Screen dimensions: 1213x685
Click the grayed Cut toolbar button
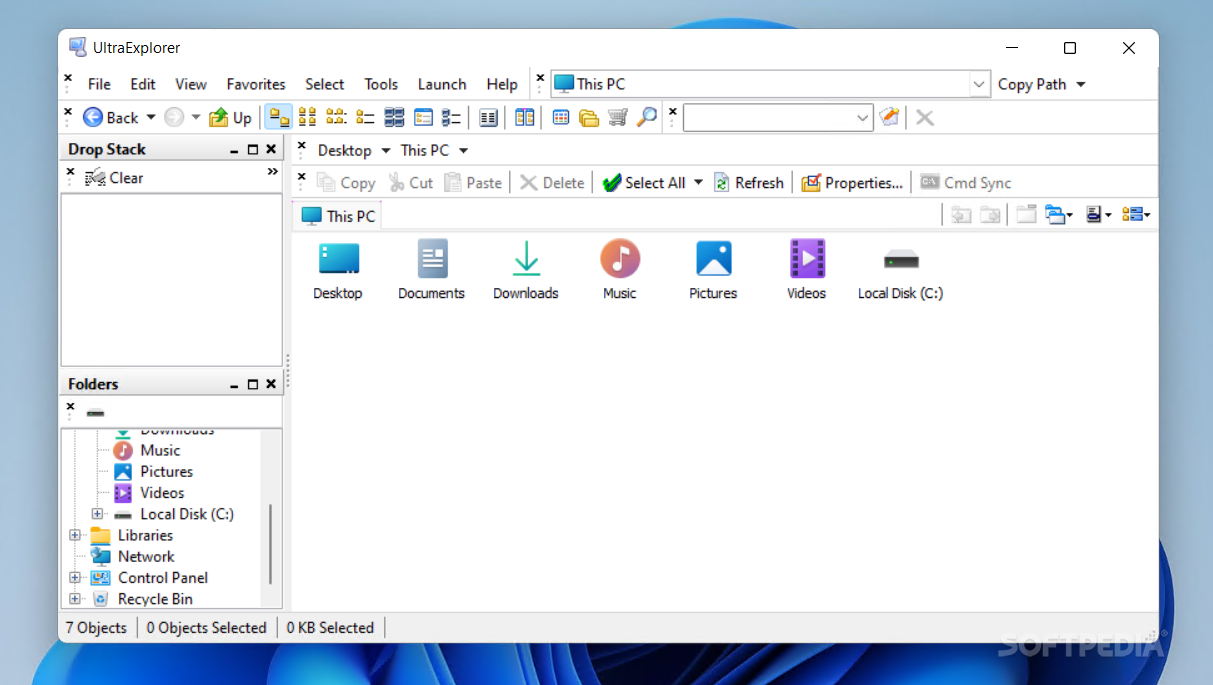click(x=411, y=182)
